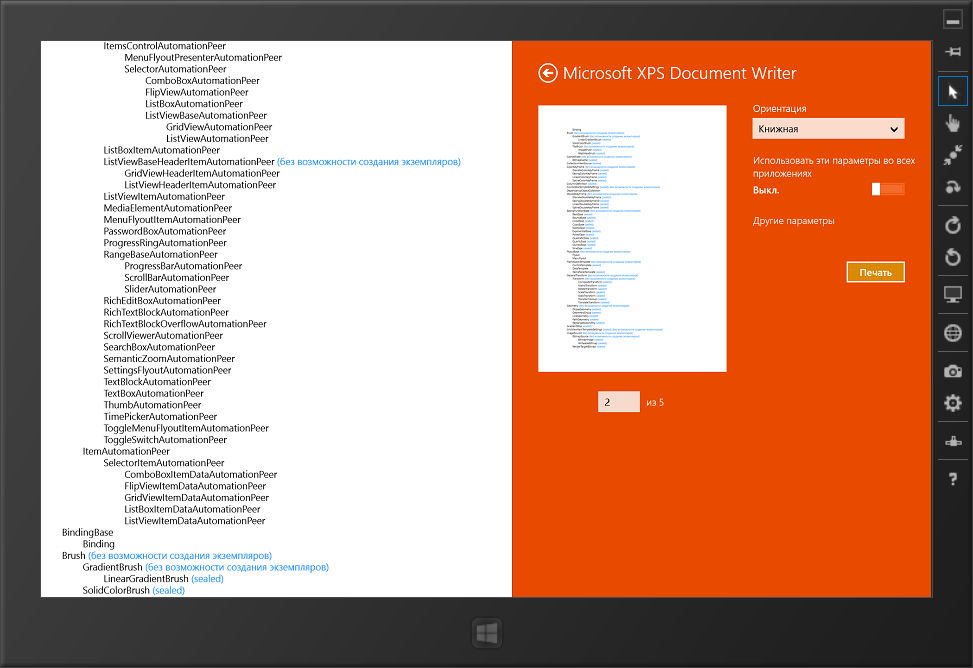Click the Печать button
This screenshot has width=973, height=668.
pyautogui.click(x=876, y=272)
